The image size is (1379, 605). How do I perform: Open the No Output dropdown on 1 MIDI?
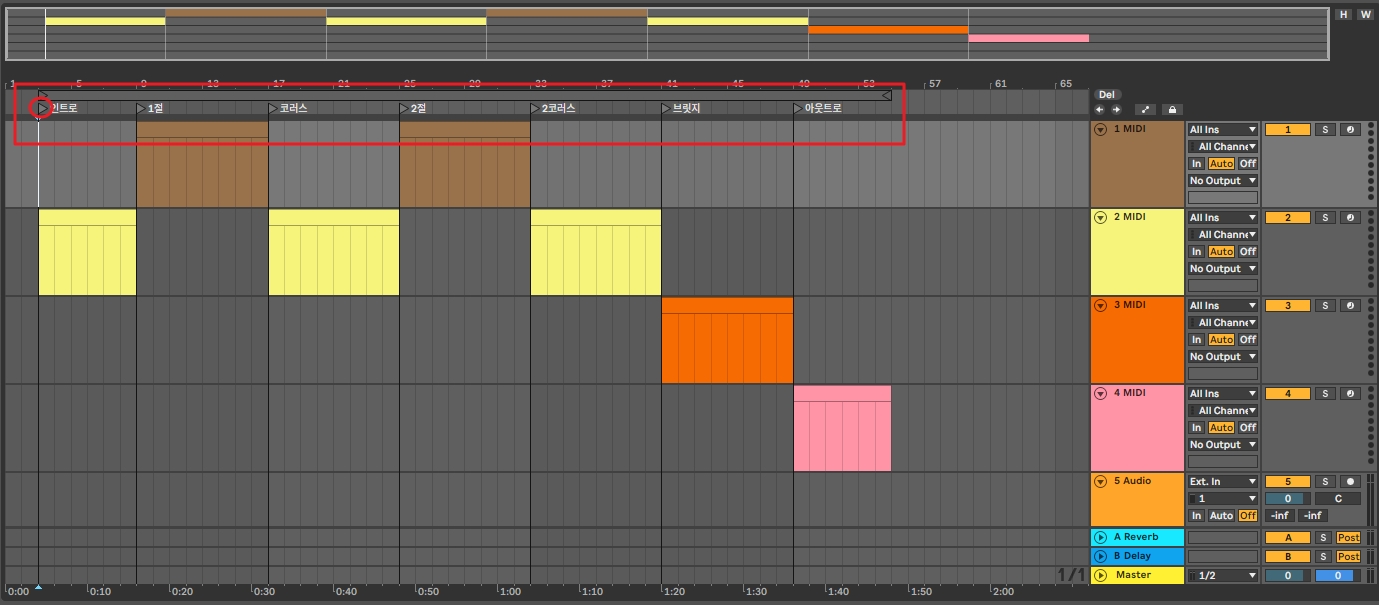(1223, 181)
